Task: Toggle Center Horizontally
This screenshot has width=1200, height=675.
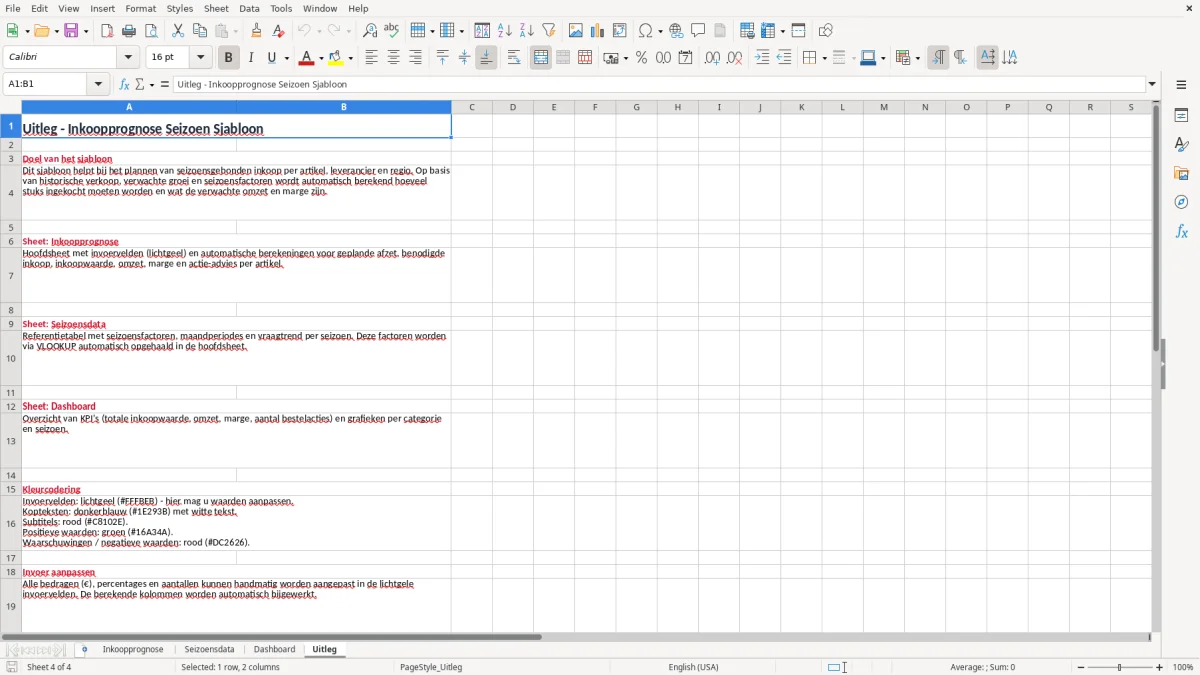Action: click(x=393, y=58)
